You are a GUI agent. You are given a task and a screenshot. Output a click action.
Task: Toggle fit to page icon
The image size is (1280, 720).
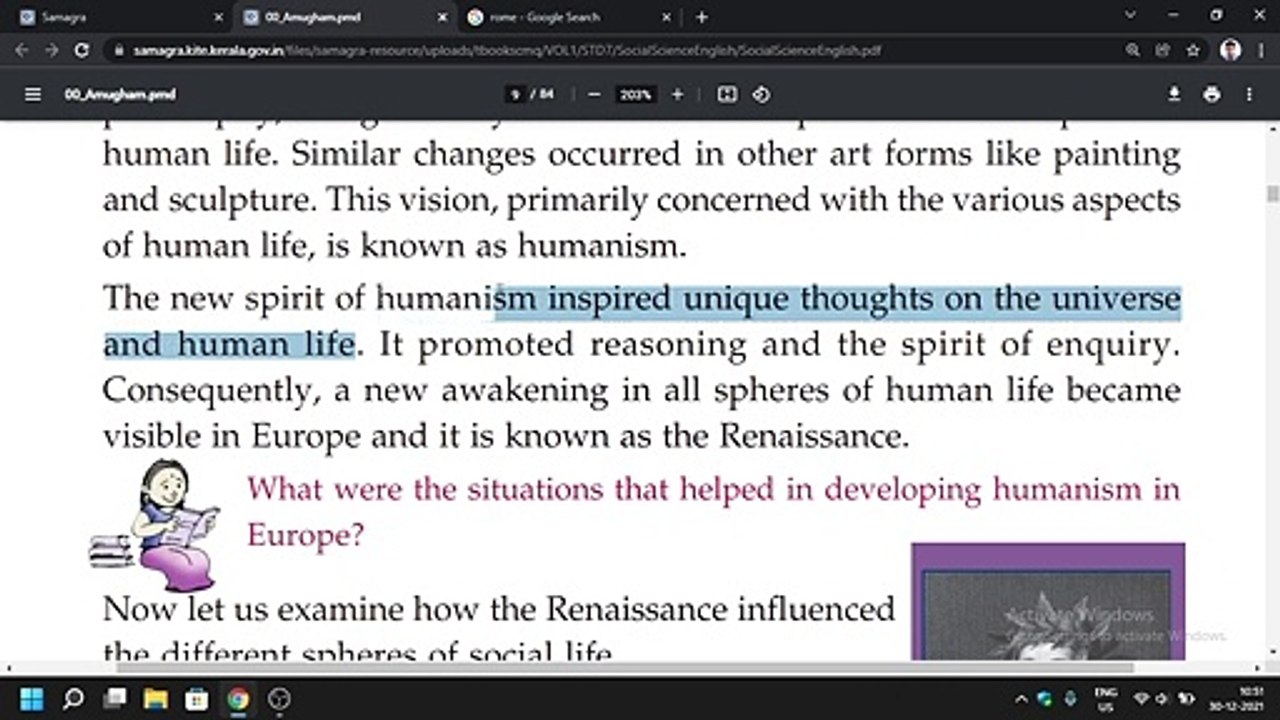727,94
